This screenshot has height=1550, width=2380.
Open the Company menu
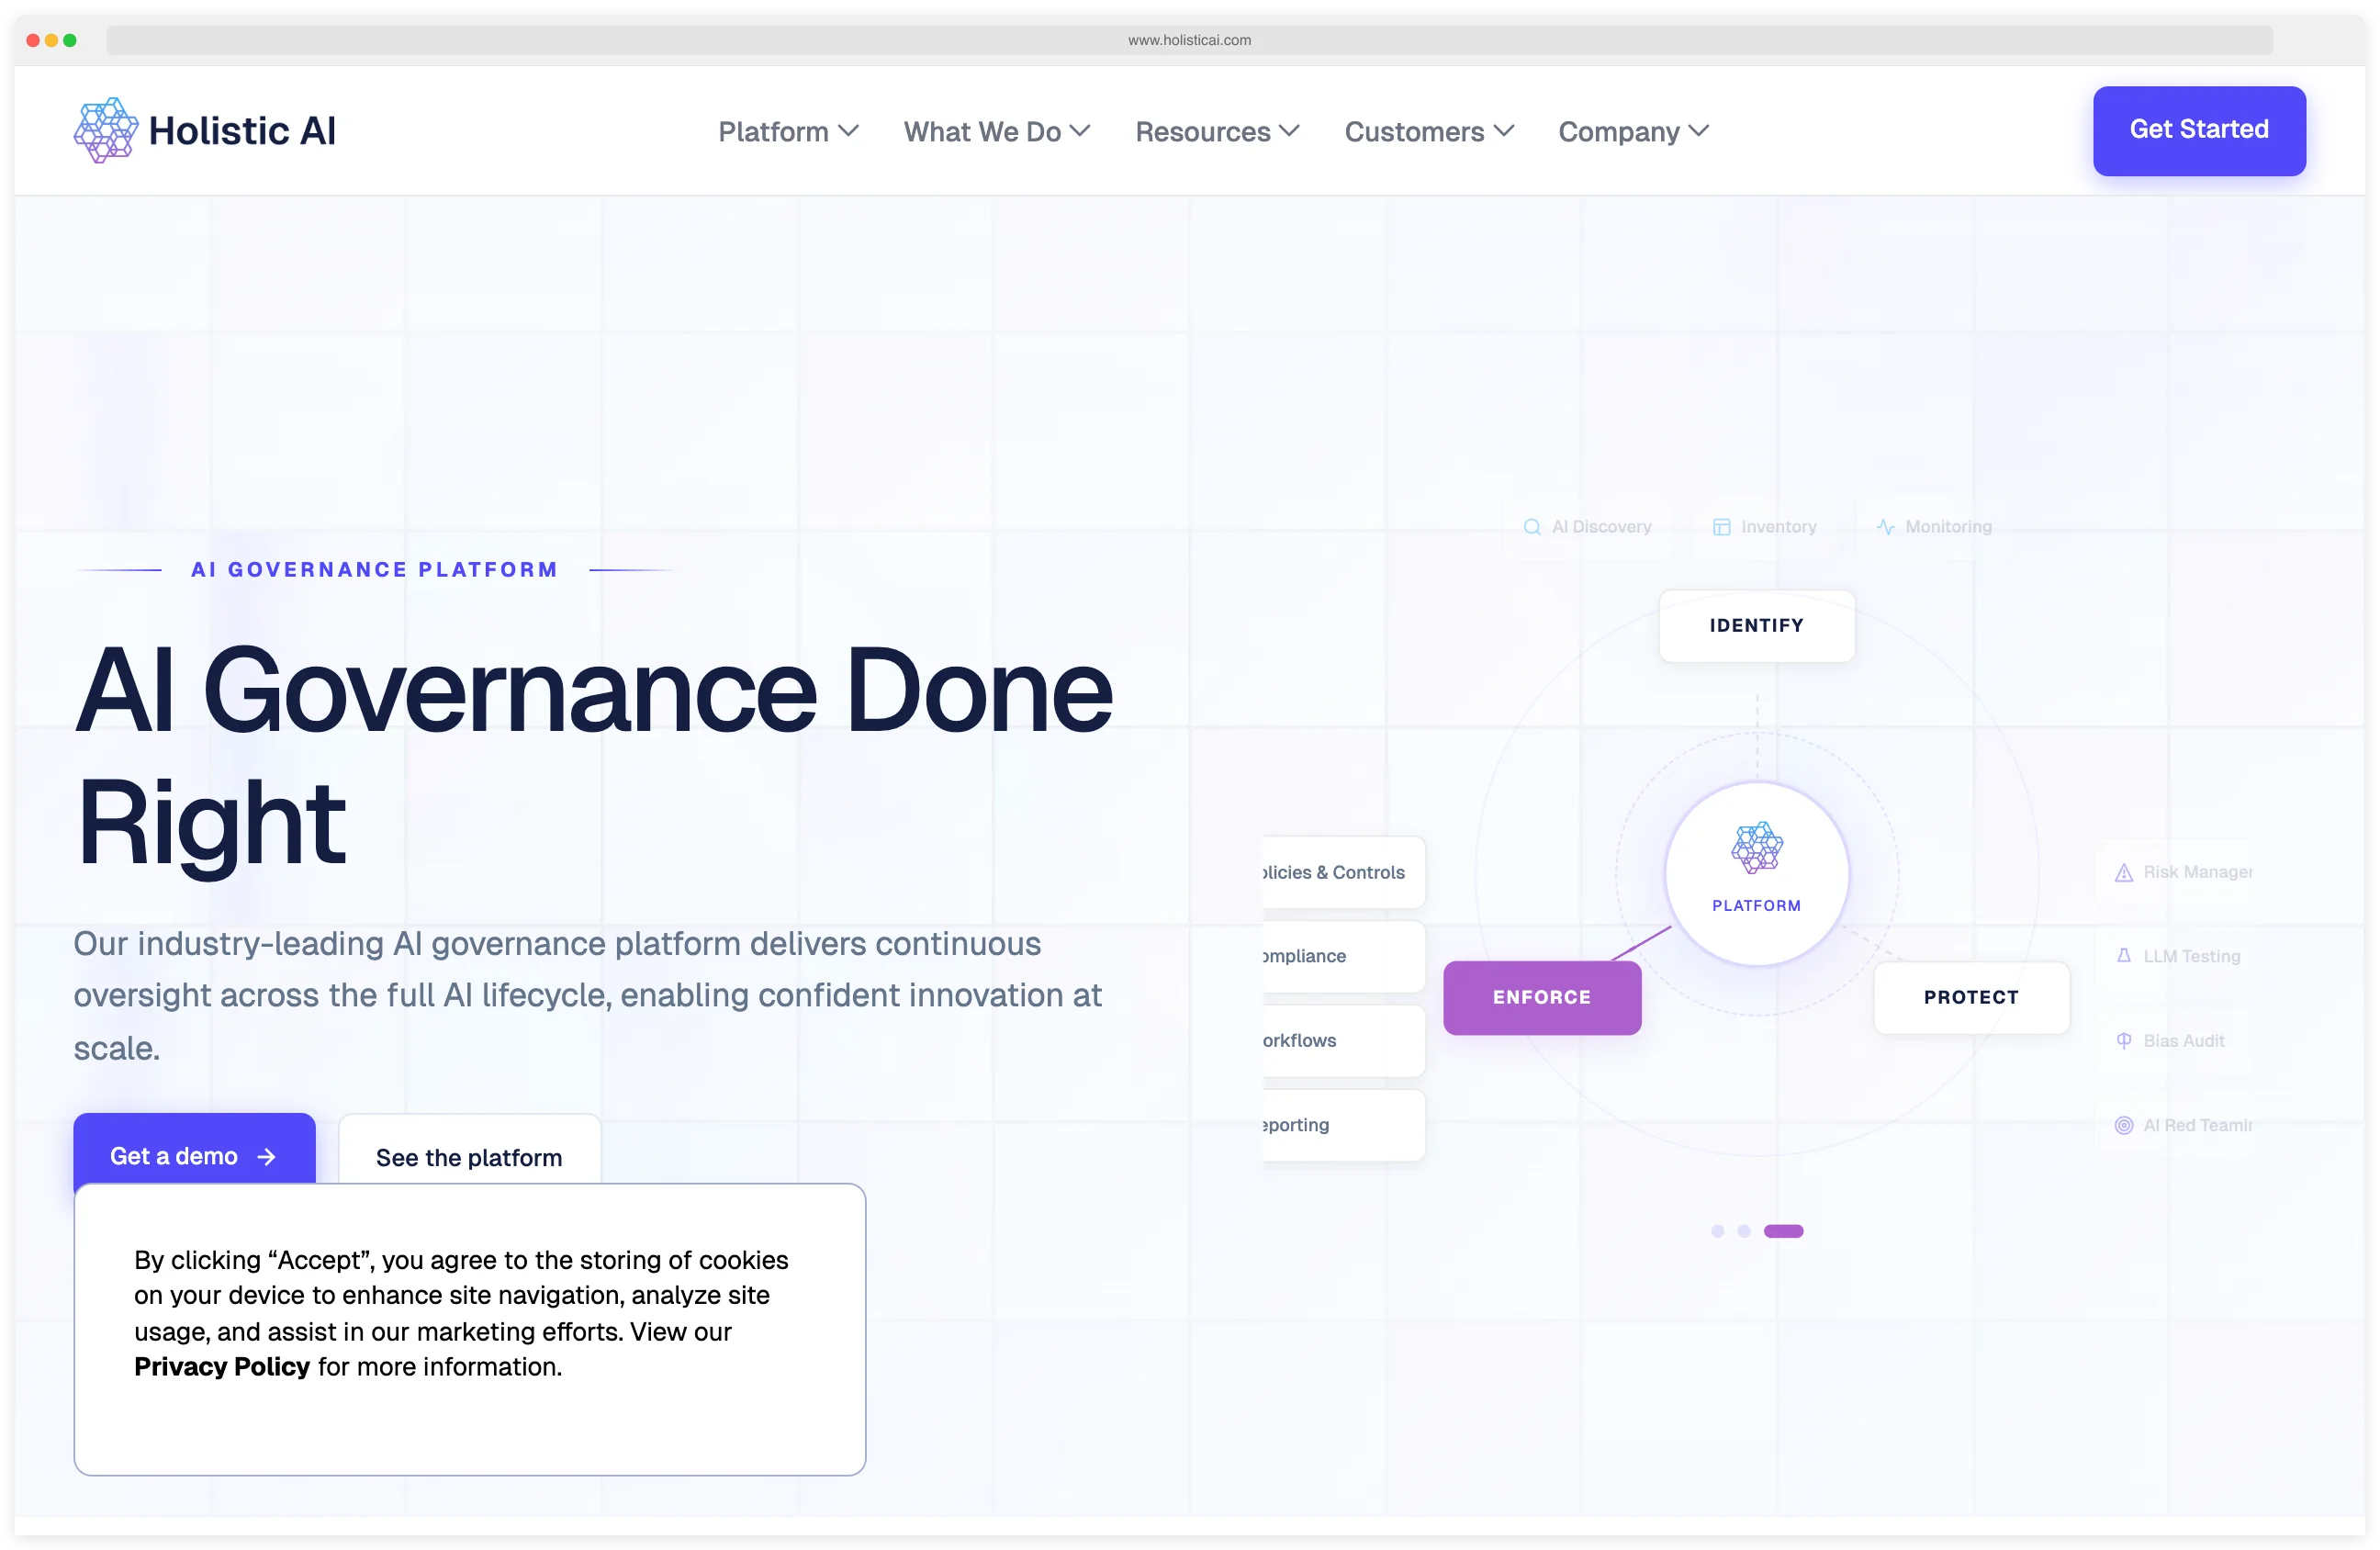1632,131
